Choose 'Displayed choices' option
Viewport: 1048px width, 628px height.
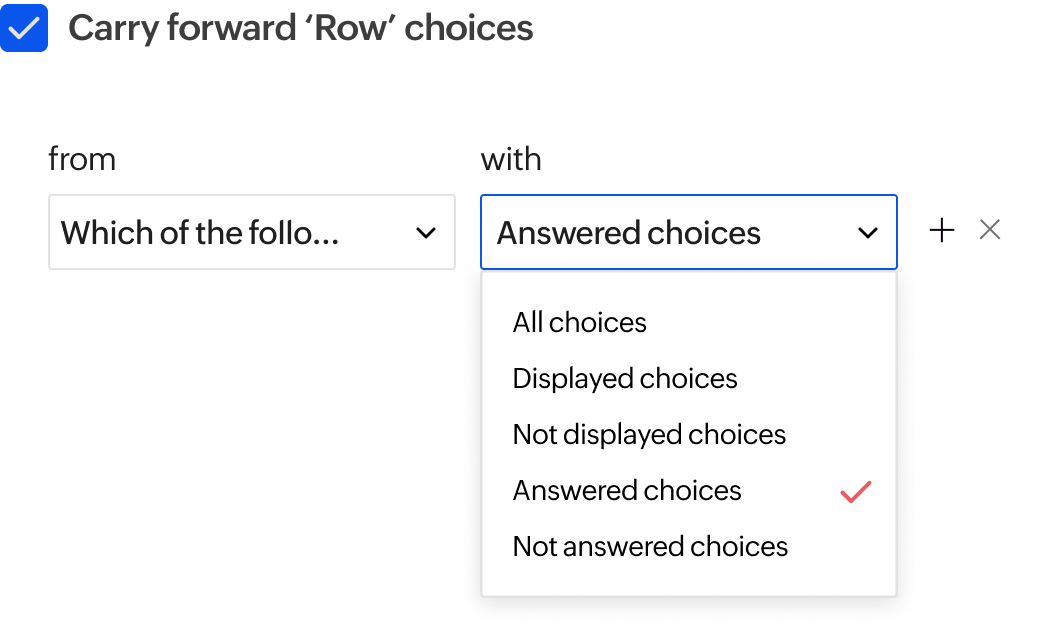click(x=624, y=378)
